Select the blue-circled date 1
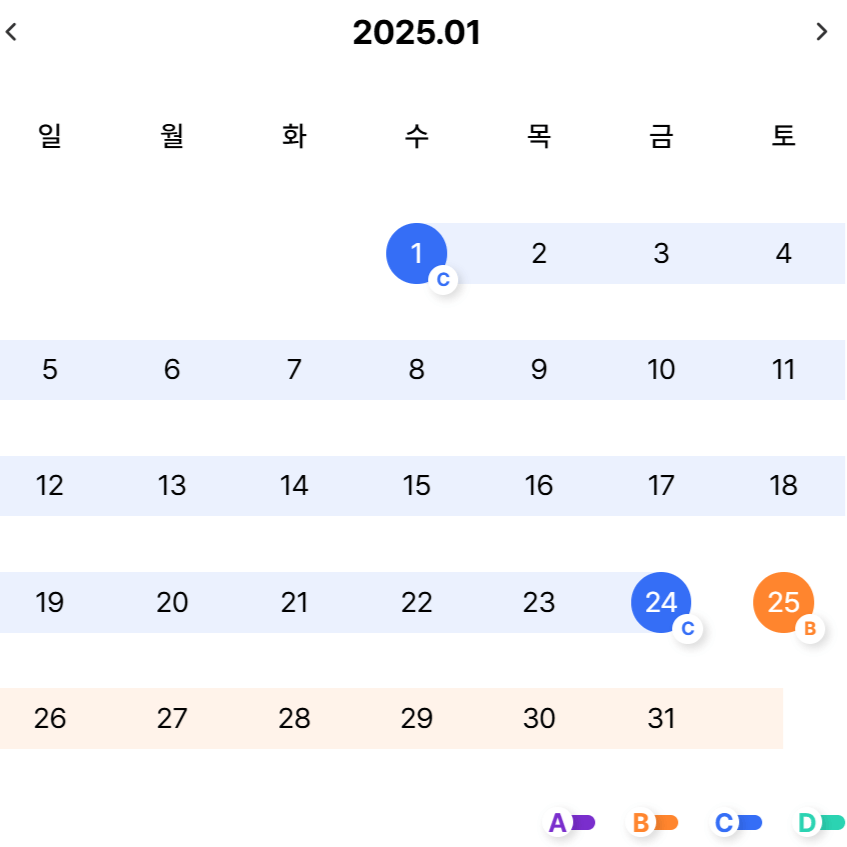 pos(416,253)
